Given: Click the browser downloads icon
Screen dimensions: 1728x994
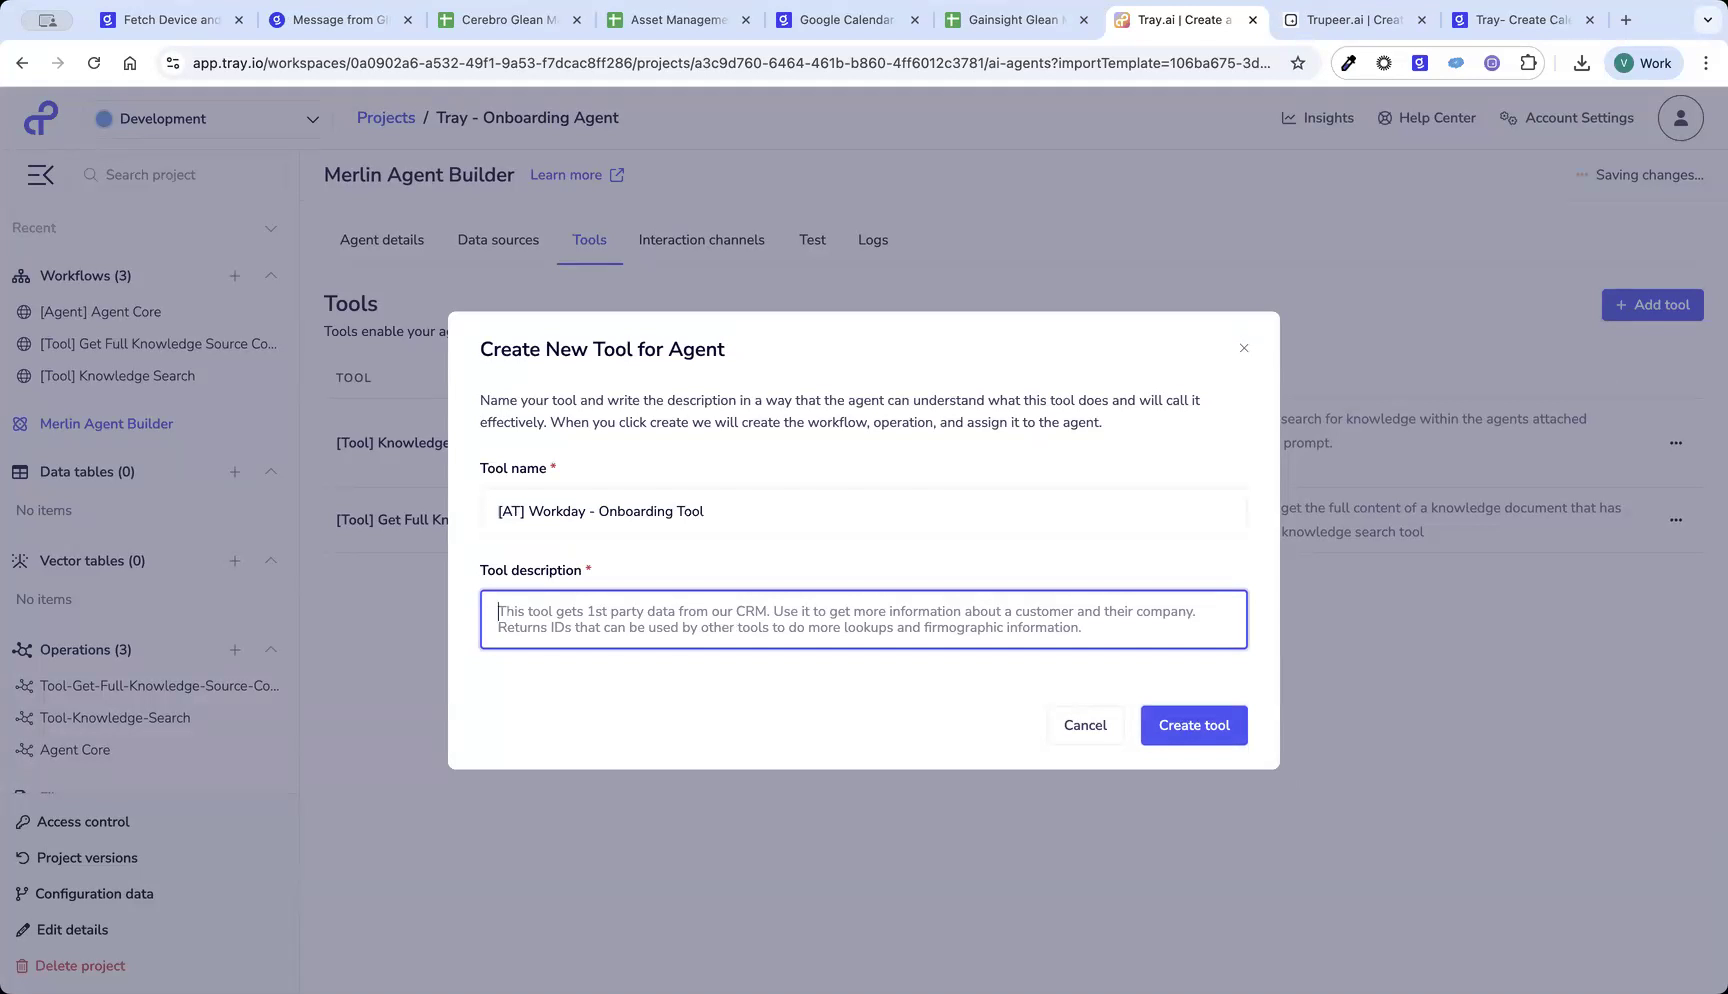Looking at the screenshot, I should point(1582,62).
